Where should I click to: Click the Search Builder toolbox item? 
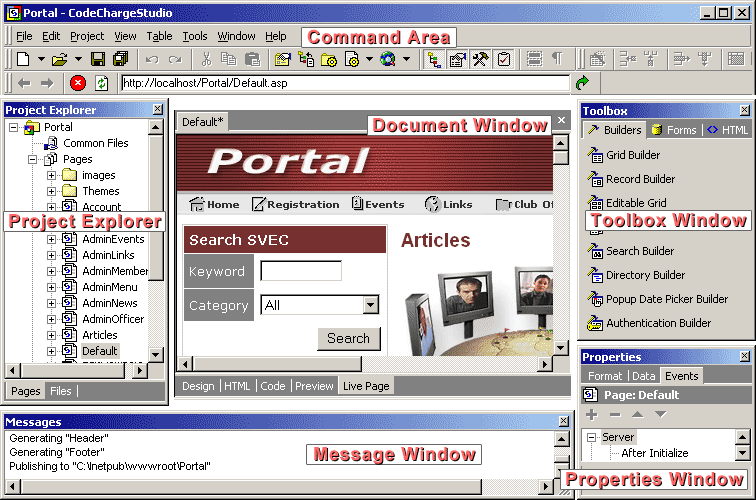[x=639, y=251]
